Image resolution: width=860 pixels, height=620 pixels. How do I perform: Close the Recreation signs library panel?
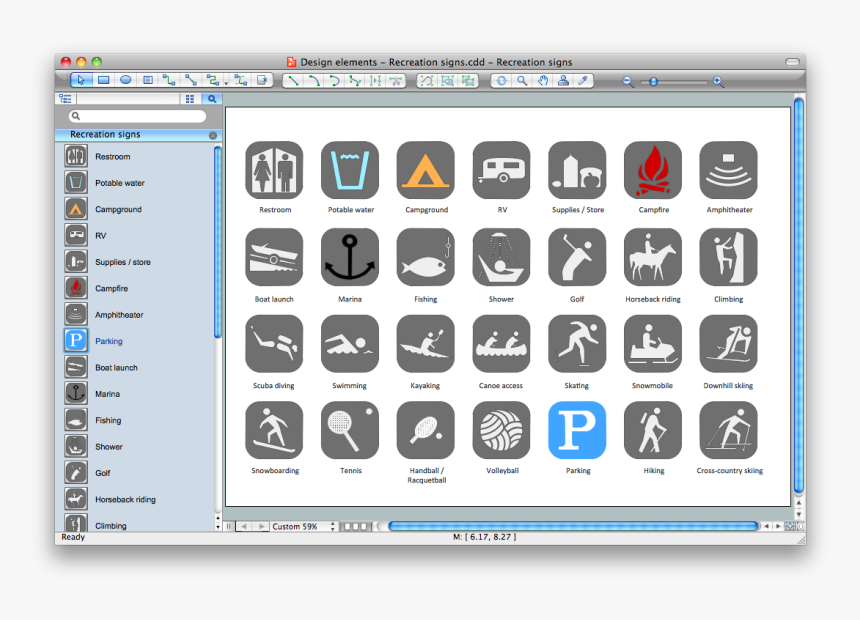(212, 134)
